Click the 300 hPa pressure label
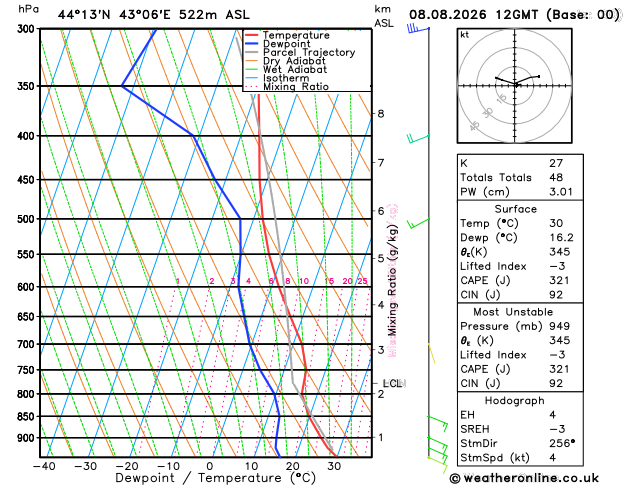 point(28,29)
